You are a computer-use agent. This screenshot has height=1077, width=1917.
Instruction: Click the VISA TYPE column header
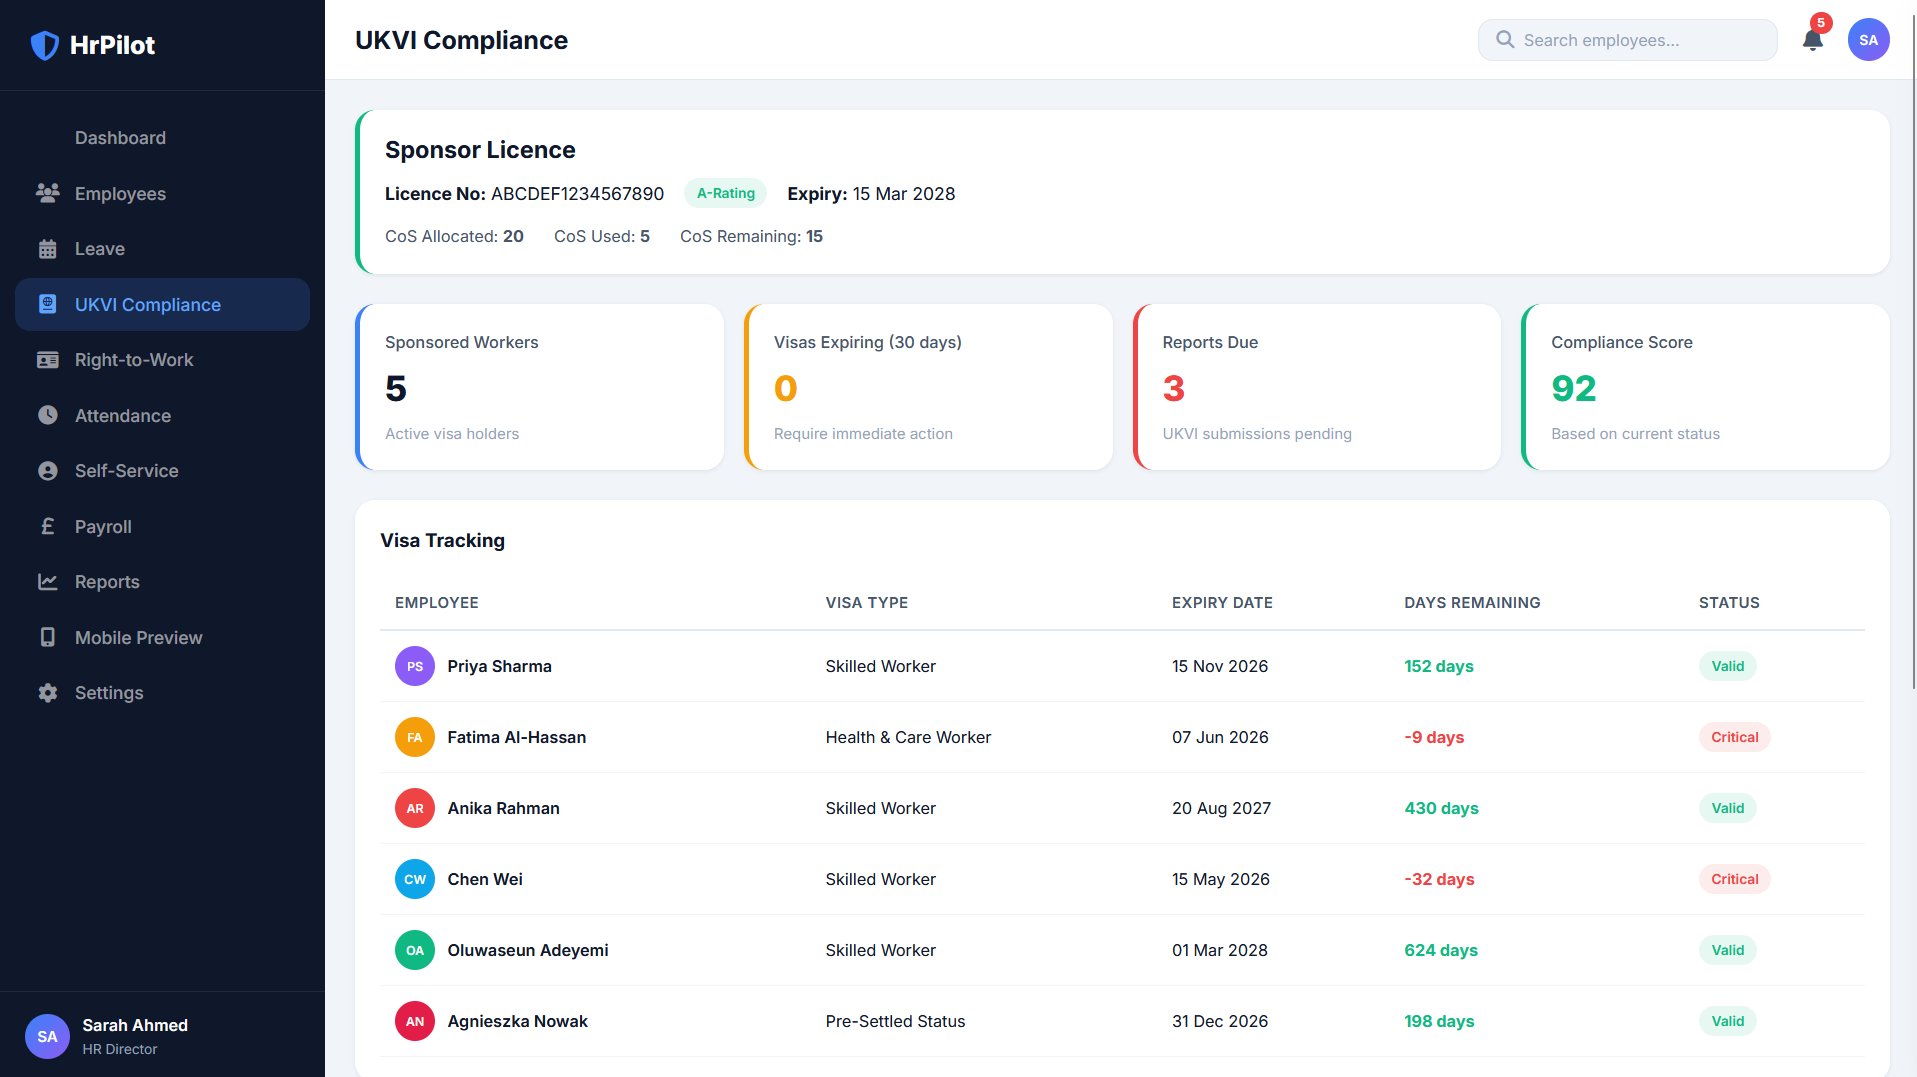[866, 603]
